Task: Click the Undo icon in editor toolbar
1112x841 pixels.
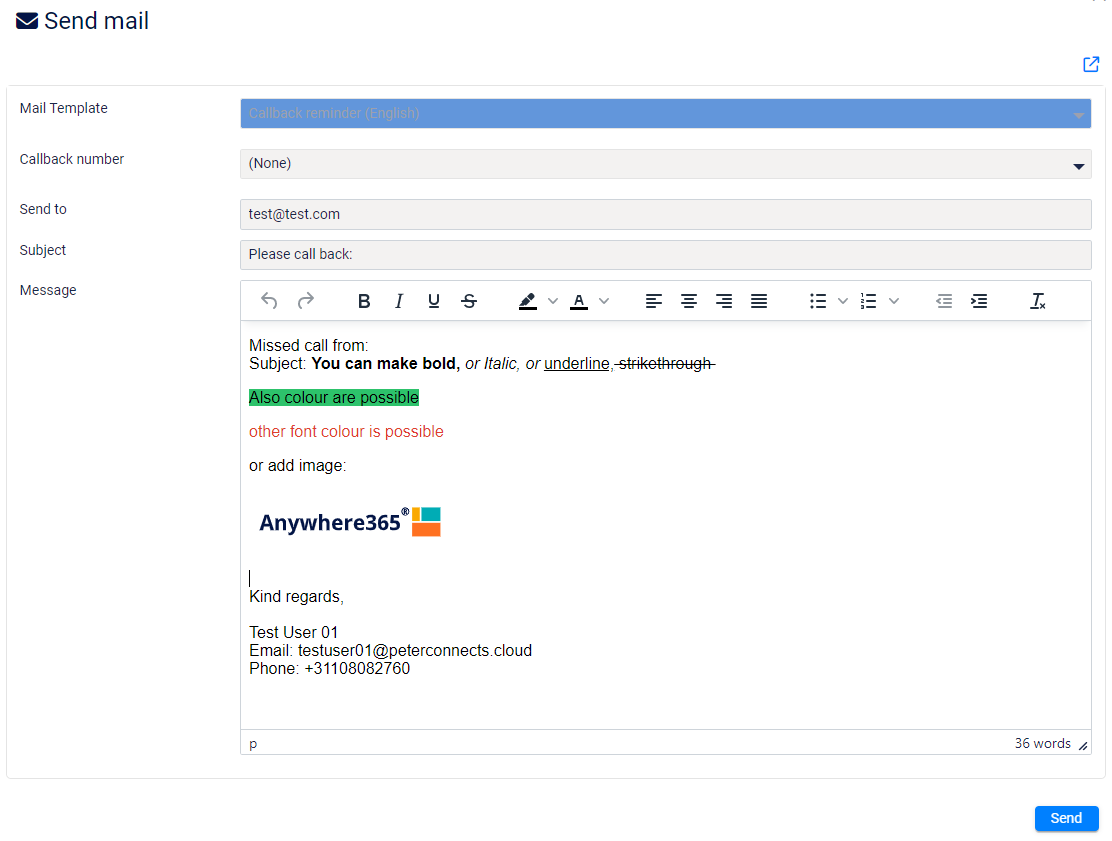Action: tap(268, 301)
